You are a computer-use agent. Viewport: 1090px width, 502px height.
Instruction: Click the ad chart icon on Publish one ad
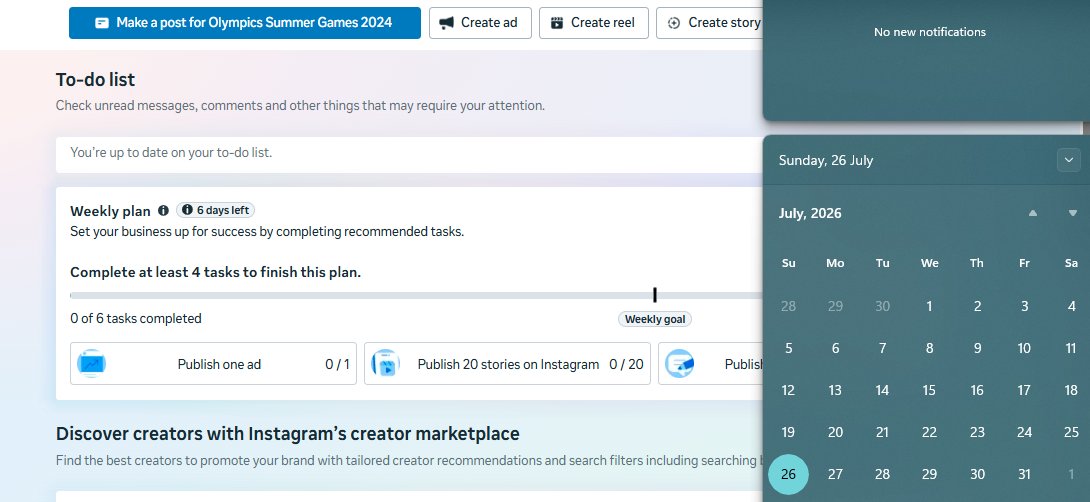coord(91,364)
